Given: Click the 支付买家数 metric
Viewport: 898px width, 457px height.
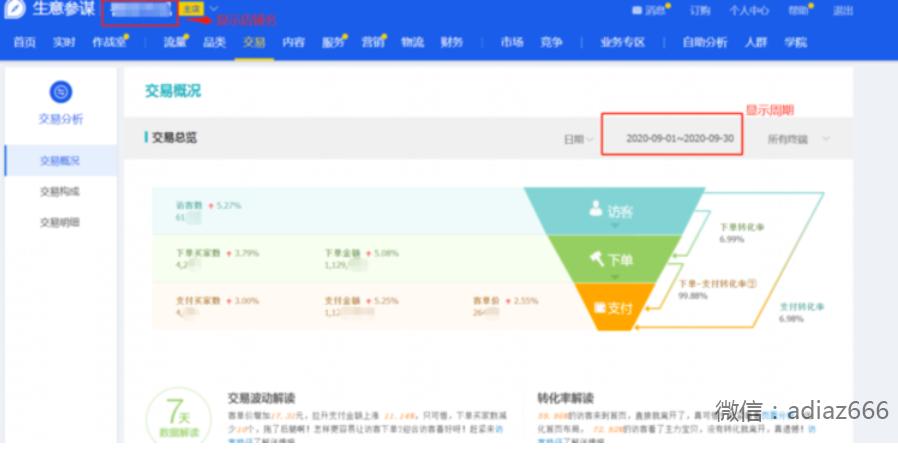Looking at the screenshot, I should pyautogui.click(x=198, y=301).
